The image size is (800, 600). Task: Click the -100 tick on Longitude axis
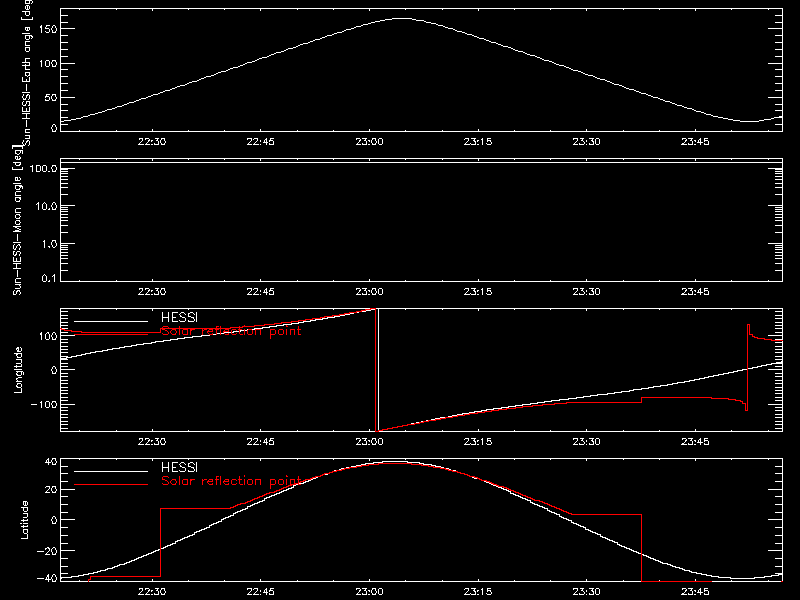pyautogui.click(x=44, y=404)
